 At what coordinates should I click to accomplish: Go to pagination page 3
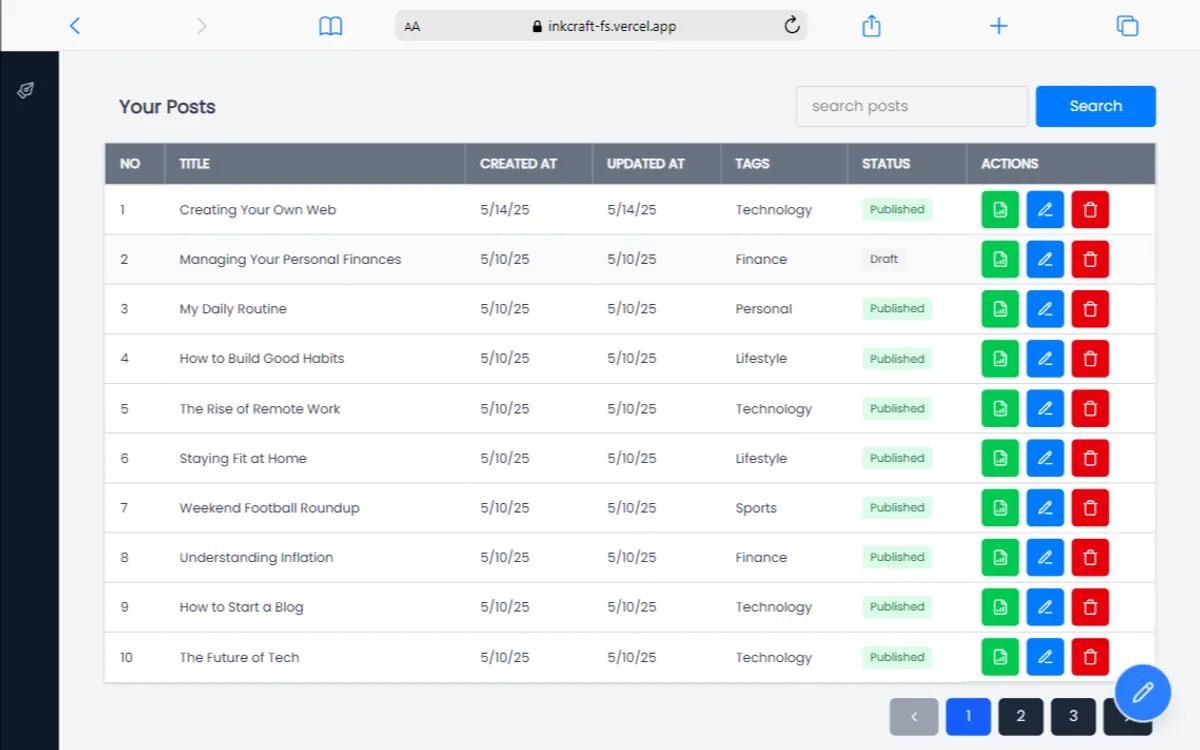1074,716
